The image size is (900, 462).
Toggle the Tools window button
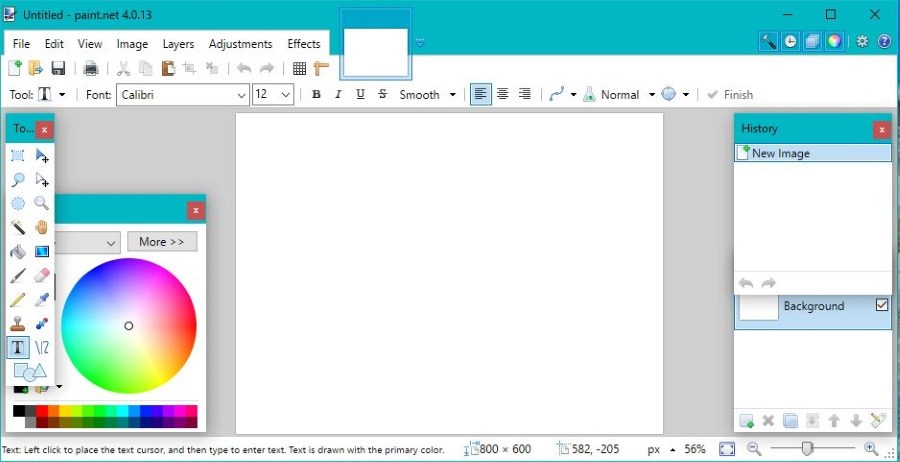click(x=768, y=41)
